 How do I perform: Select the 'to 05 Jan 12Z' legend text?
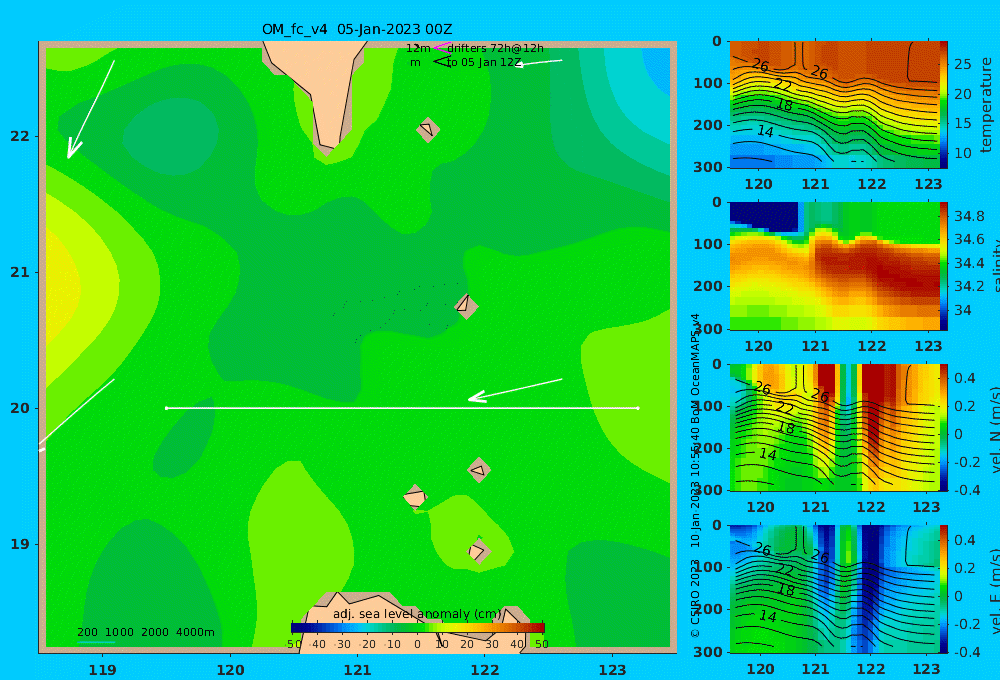coord(484,63)
